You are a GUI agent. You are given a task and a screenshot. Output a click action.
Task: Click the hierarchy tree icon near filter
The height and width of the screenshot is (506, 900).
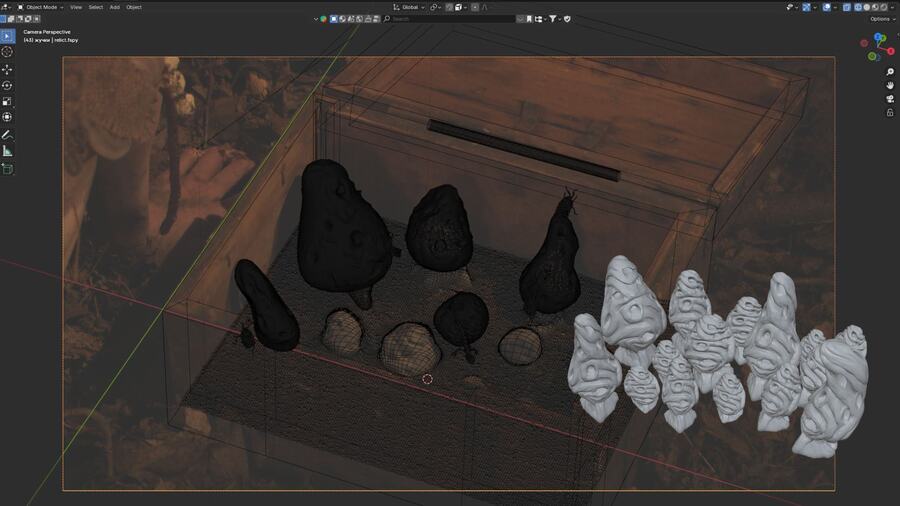point(538,19)
